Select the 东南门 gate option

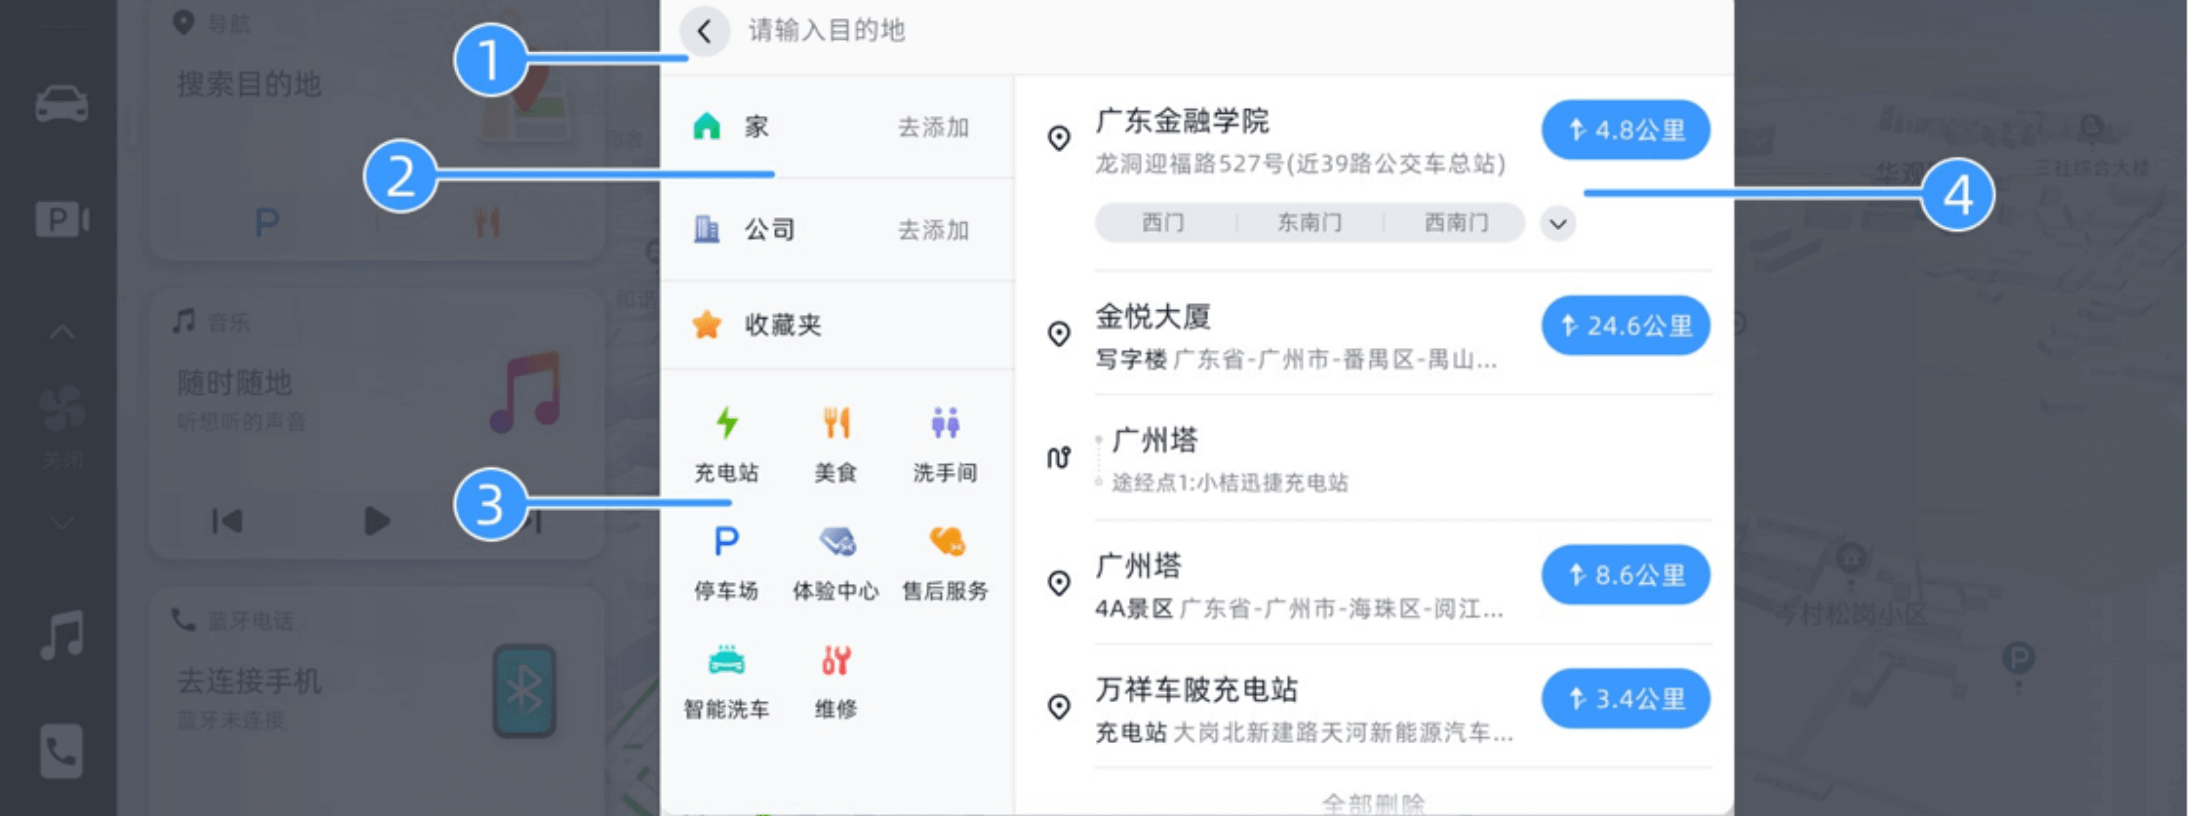(1310, 222)
